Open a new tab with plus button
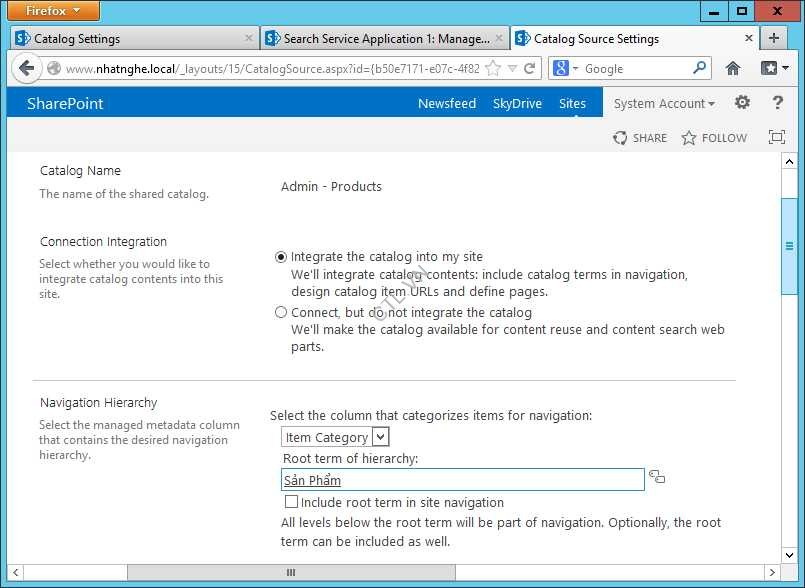This screenshot has height=588, width=805. click(773, 38)
